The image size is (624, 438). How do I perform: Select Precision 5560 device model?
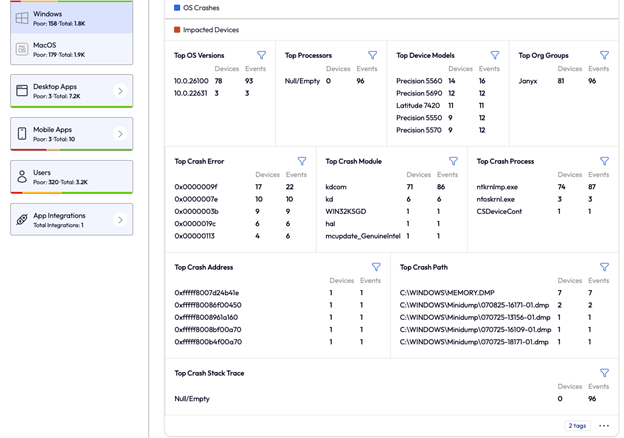click(419, 81)
